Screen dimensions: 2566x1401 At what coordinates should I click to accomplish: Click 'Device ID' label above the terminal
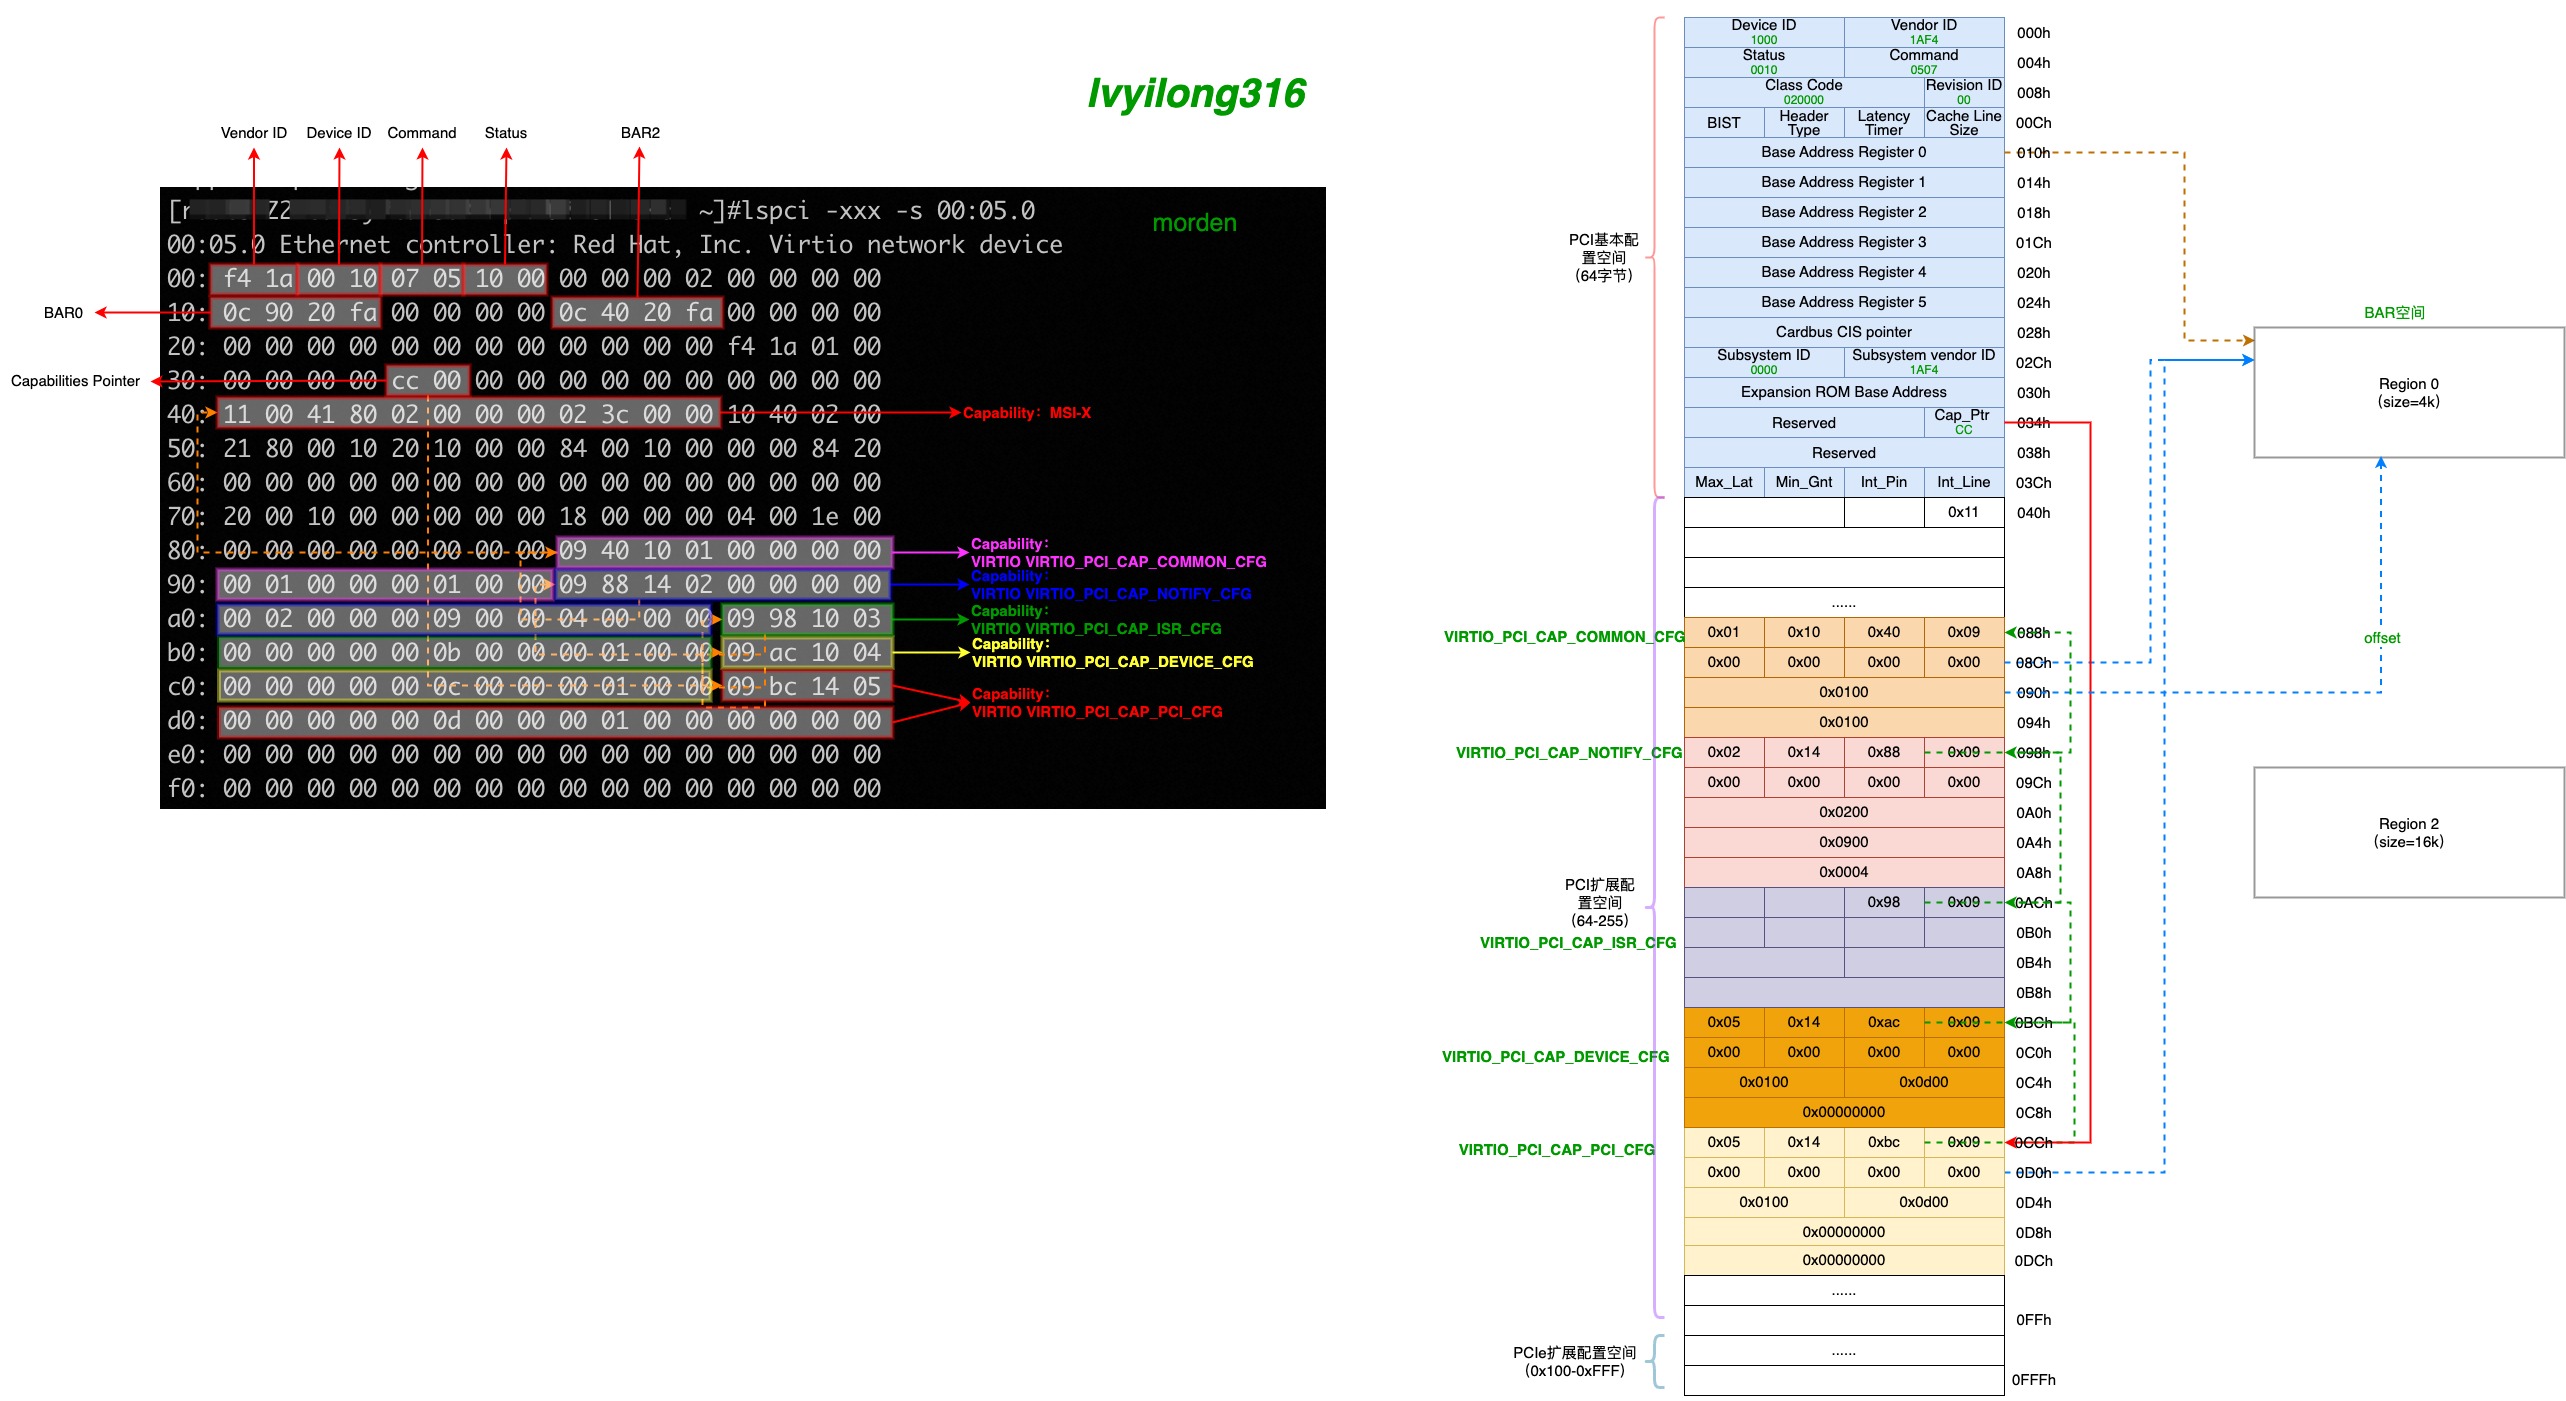point(338,133)
